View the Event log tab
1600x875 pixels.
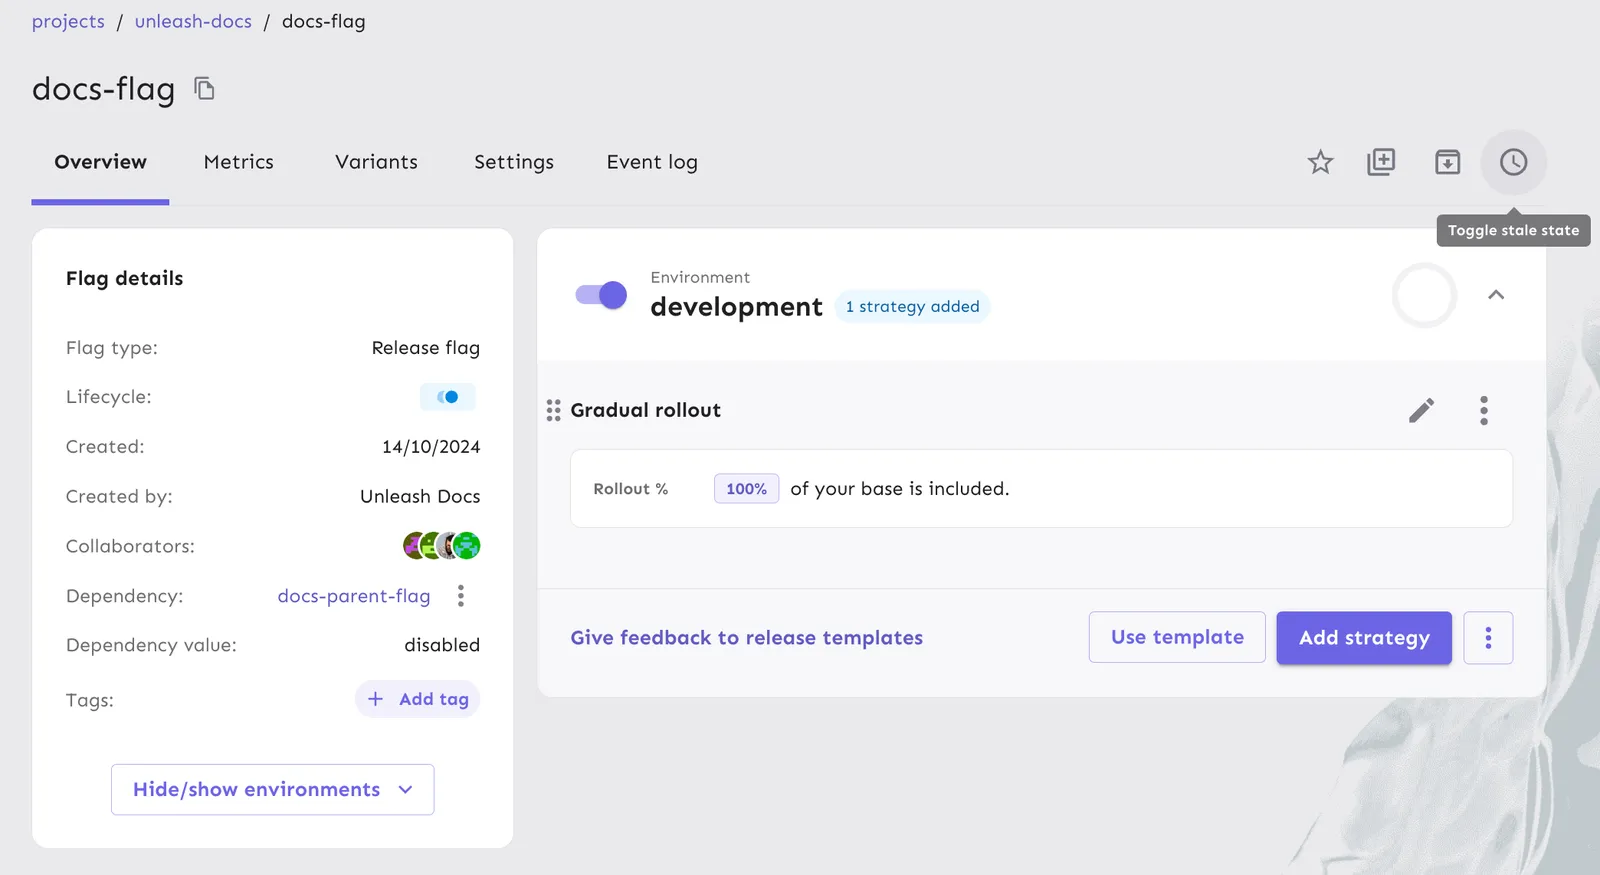[652, 162]
